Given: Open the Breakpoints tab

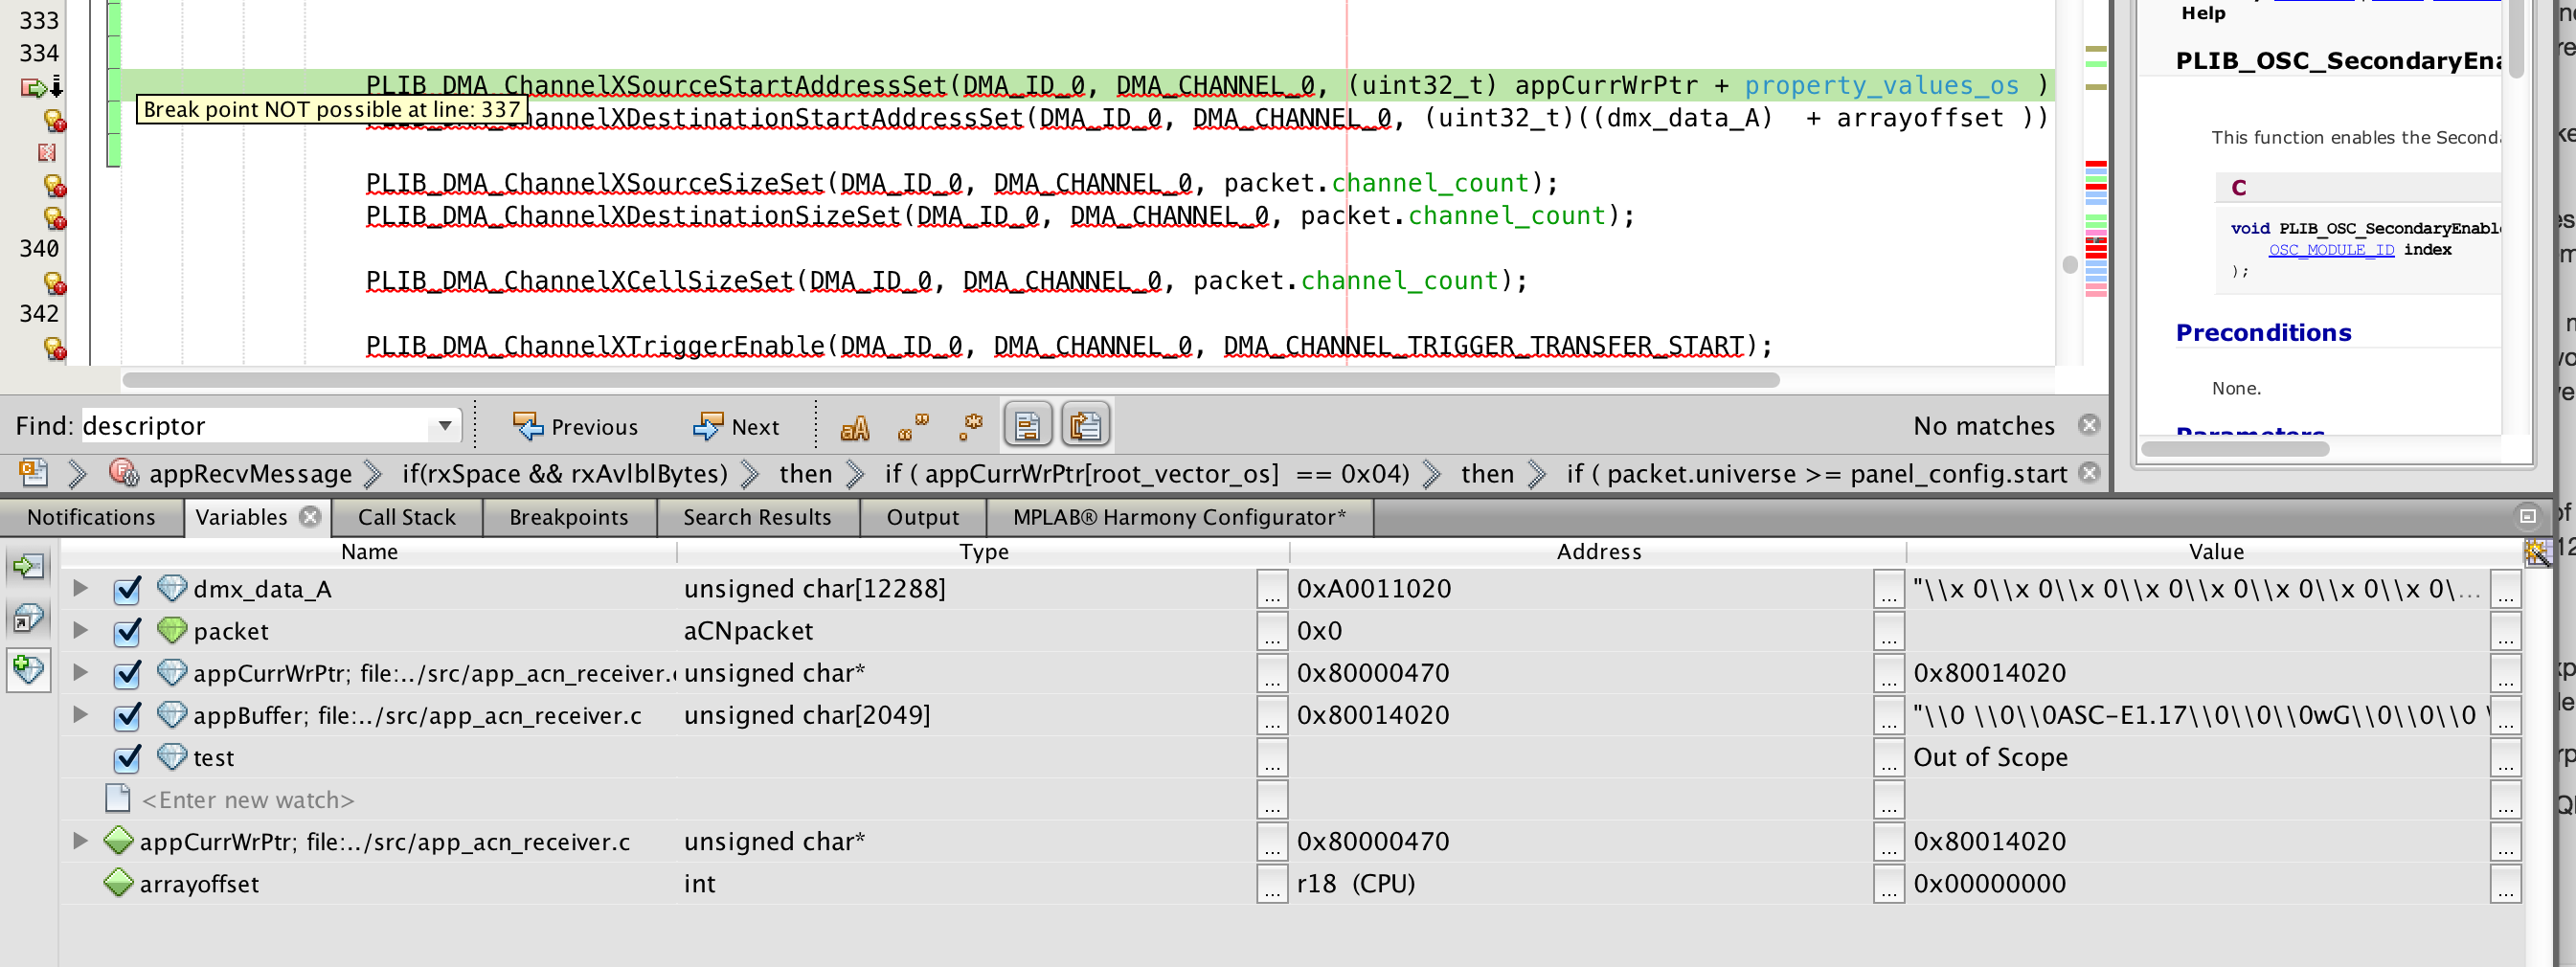Looking at the screenshot, I should click(568, 517).
